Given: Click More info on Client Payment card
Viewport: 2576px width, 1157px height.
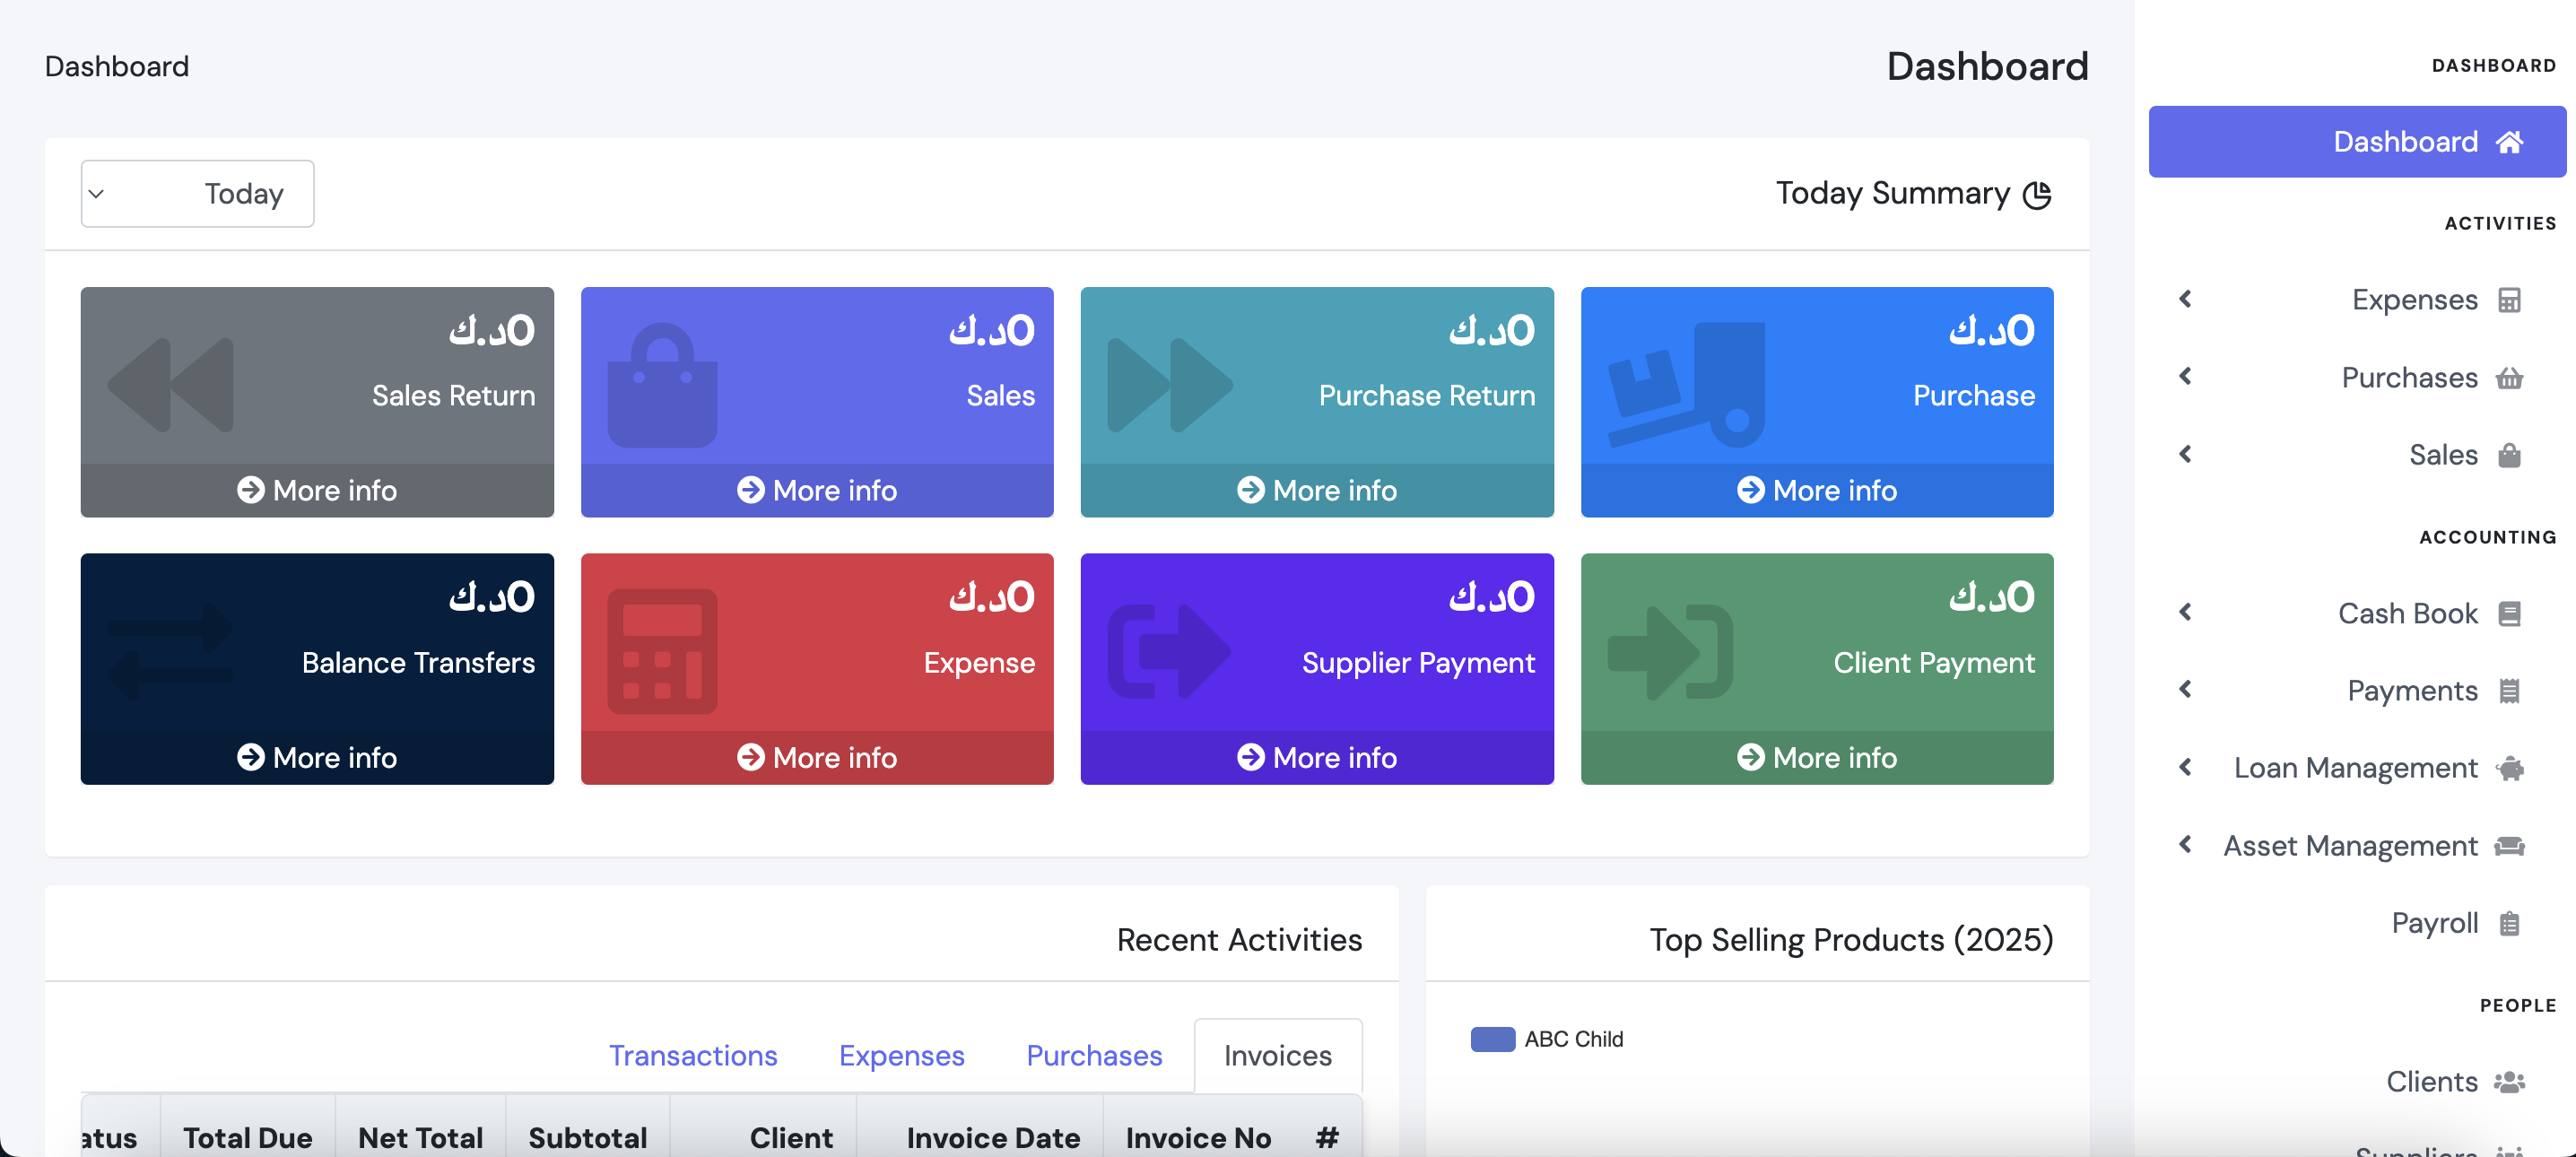Looking at the screenshot, I should pyautogui.click(x=1816, y=757).
